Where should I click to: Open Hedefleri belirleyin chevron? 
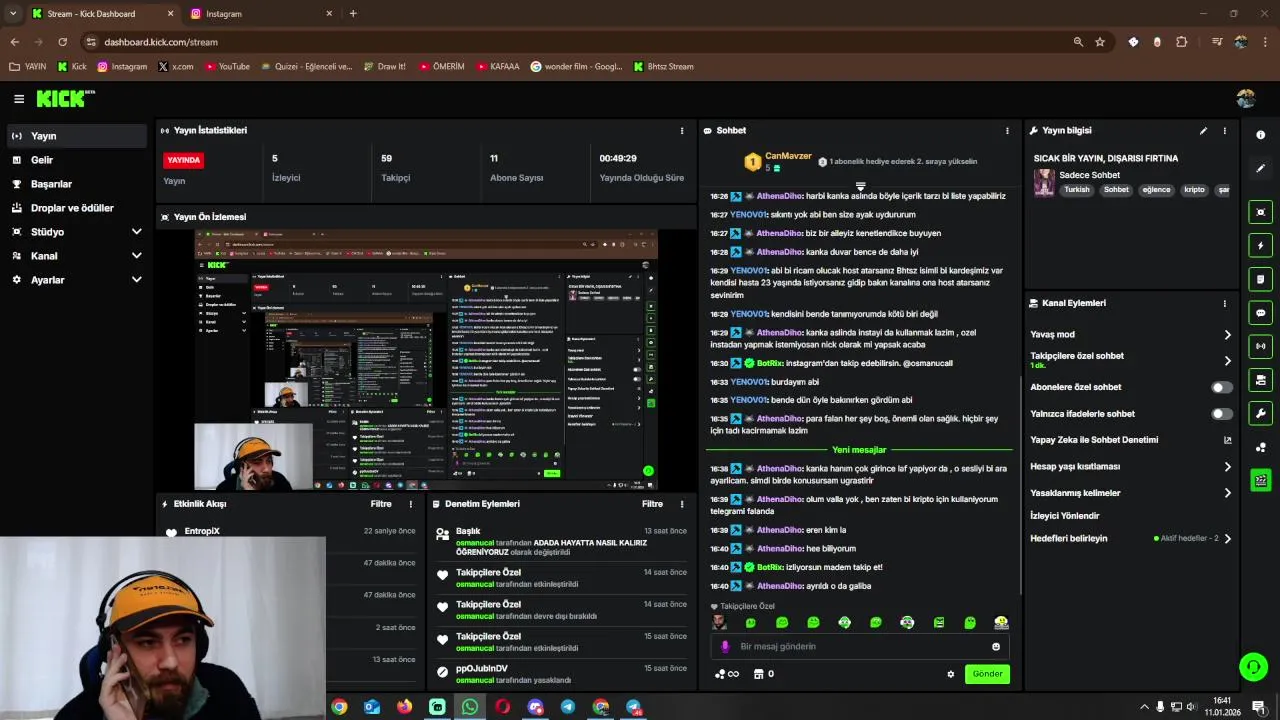tap(1227, 539)
